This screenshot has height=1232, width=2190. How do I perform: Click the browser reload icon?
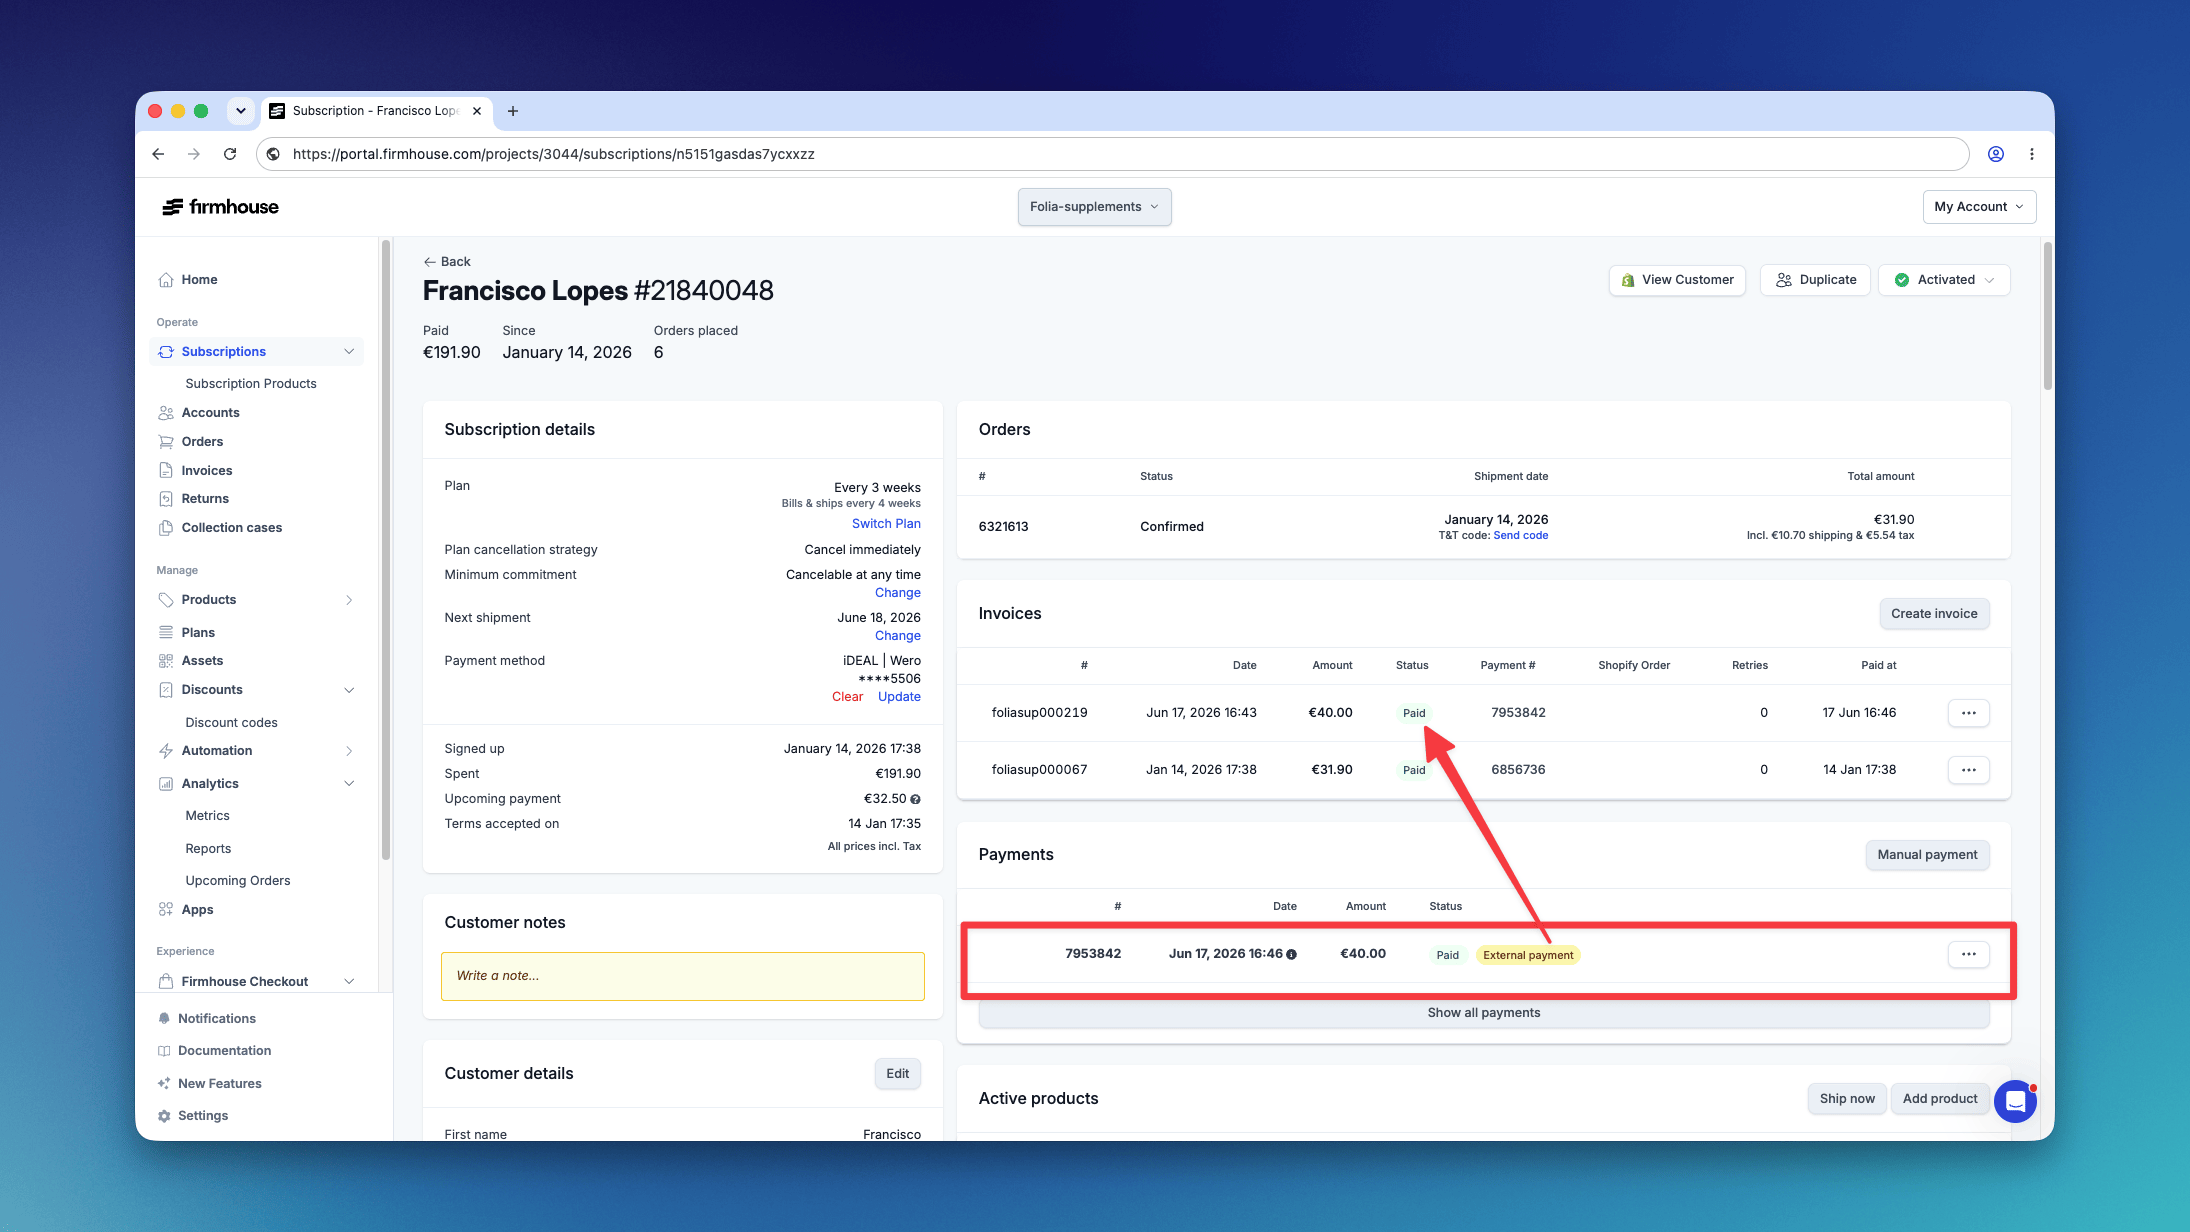pos(230,154)
